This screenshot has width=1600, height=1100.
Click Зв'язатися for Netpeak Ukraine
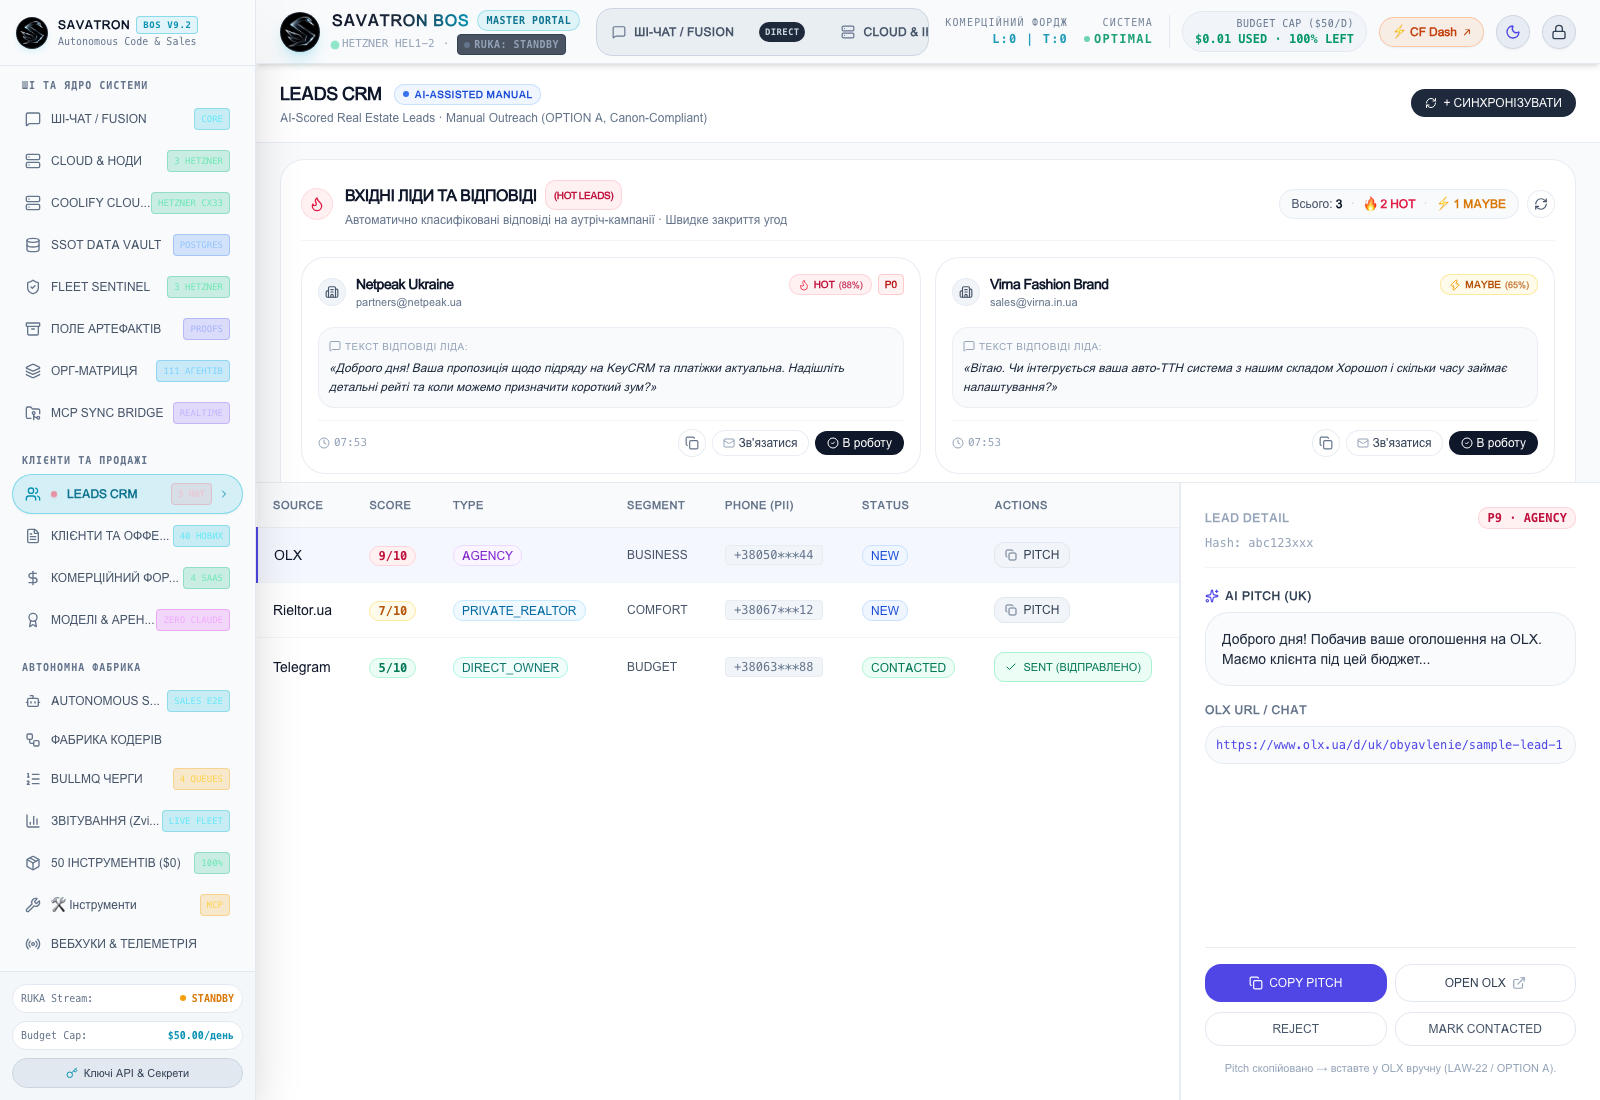[760, 443]
